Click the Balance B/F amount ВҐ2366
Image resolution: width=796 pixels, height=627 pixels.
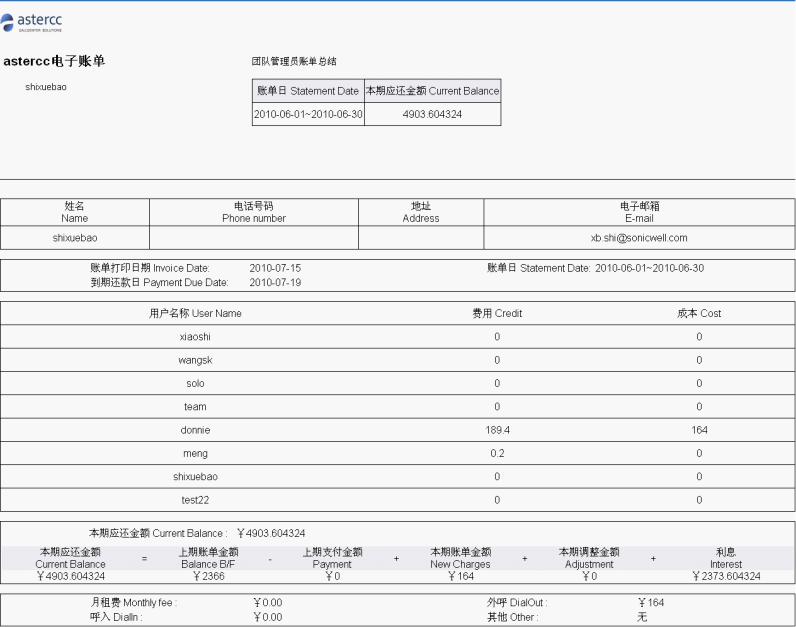click(x=208, y=576)
